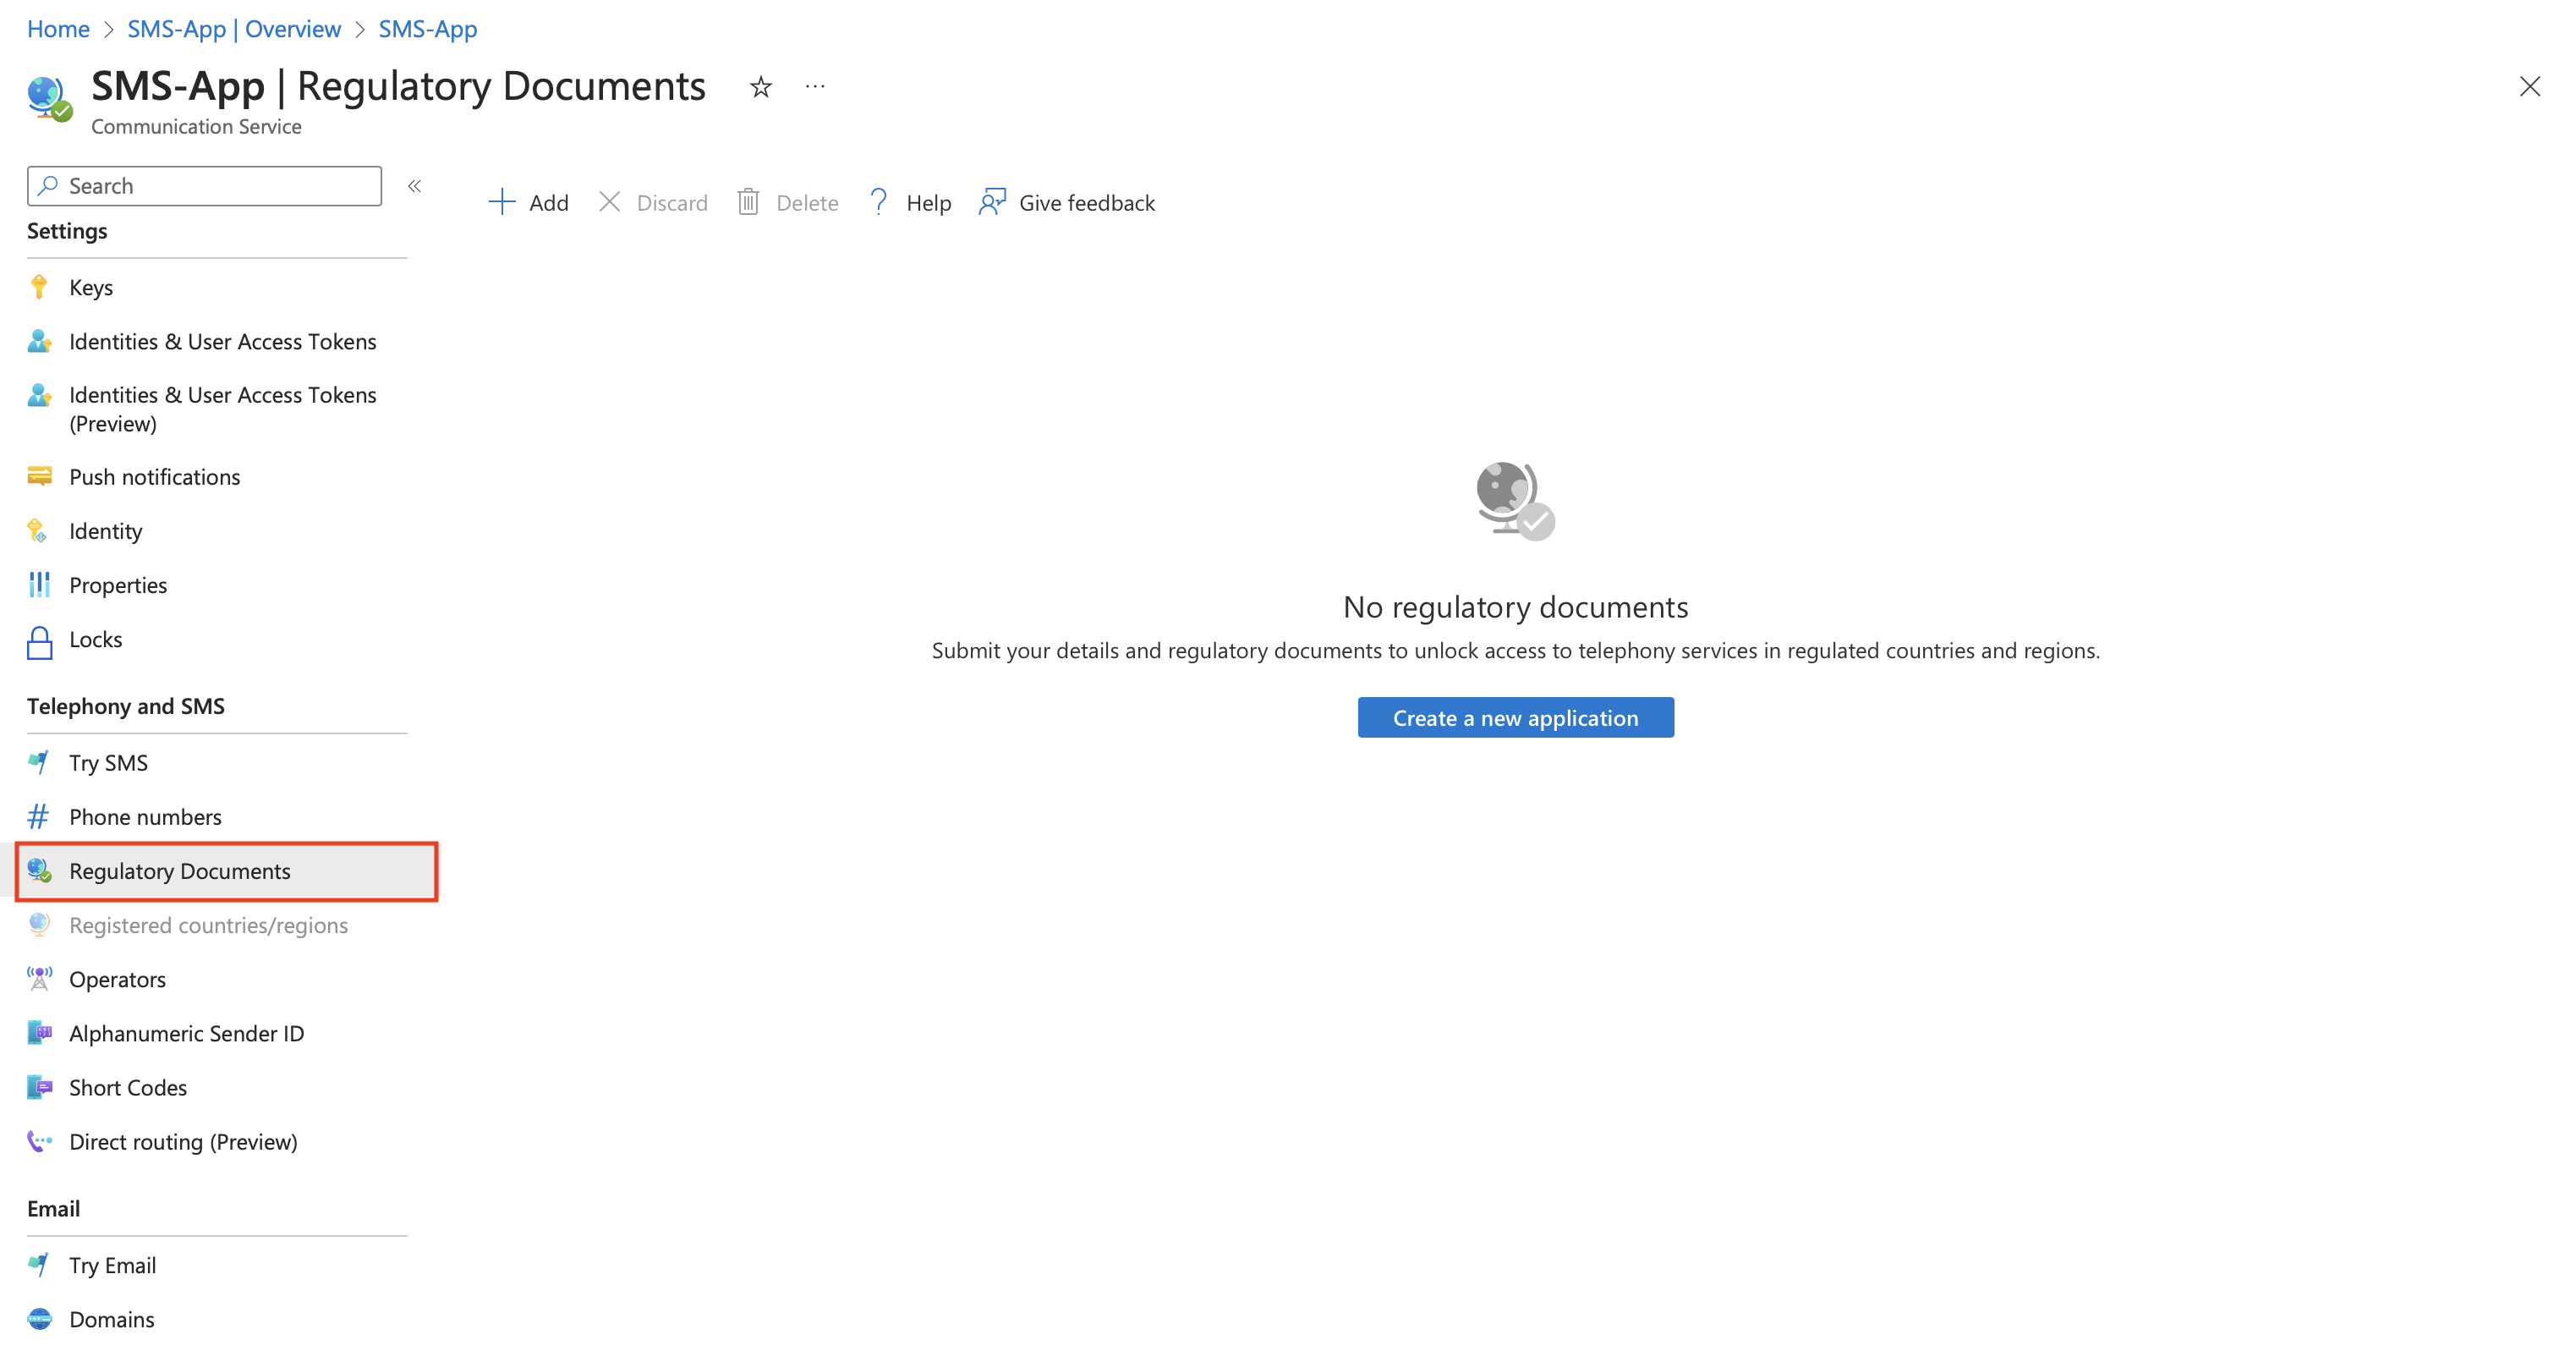The height and width of the screenshot is (1362, 2576).
Task: Click the Delete toolbar action
Action: 787,203
